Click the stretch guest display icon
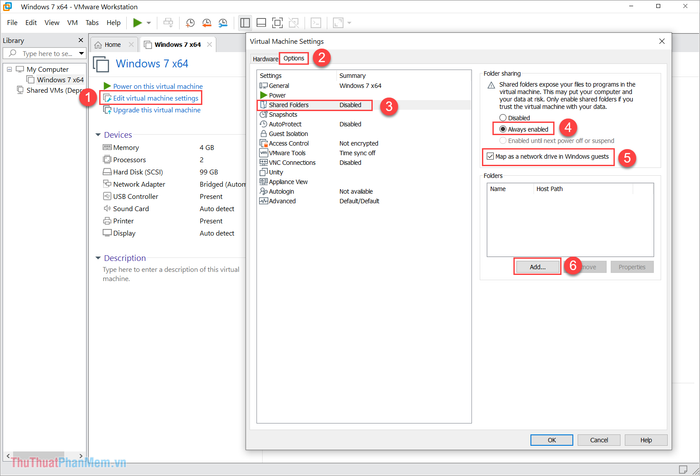 point(338,22)
